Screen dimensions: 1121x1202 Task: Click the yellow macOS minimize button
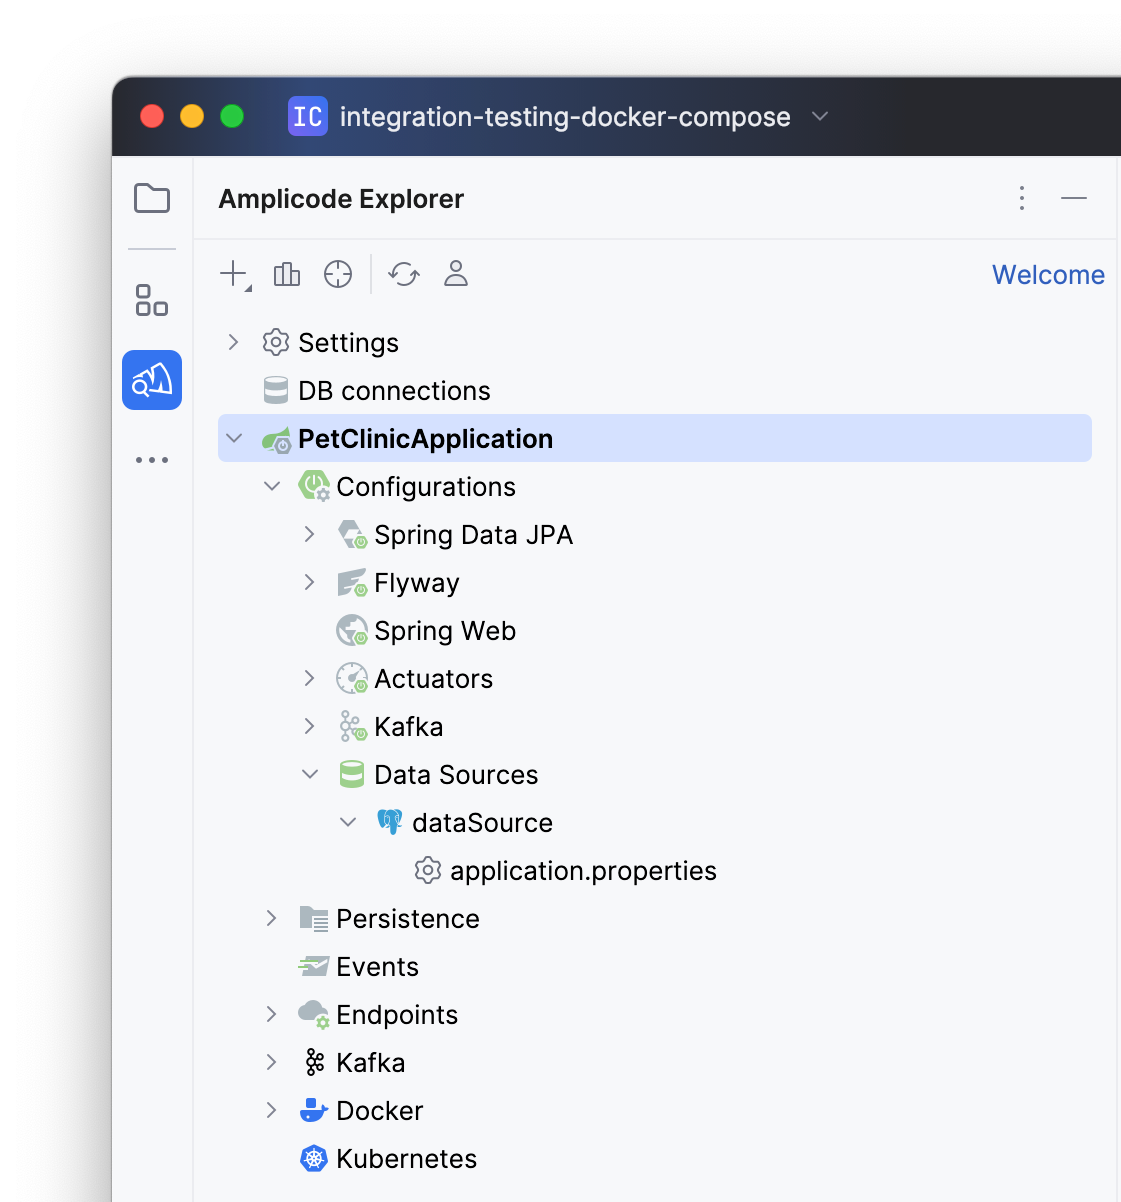tap(192, 116)
